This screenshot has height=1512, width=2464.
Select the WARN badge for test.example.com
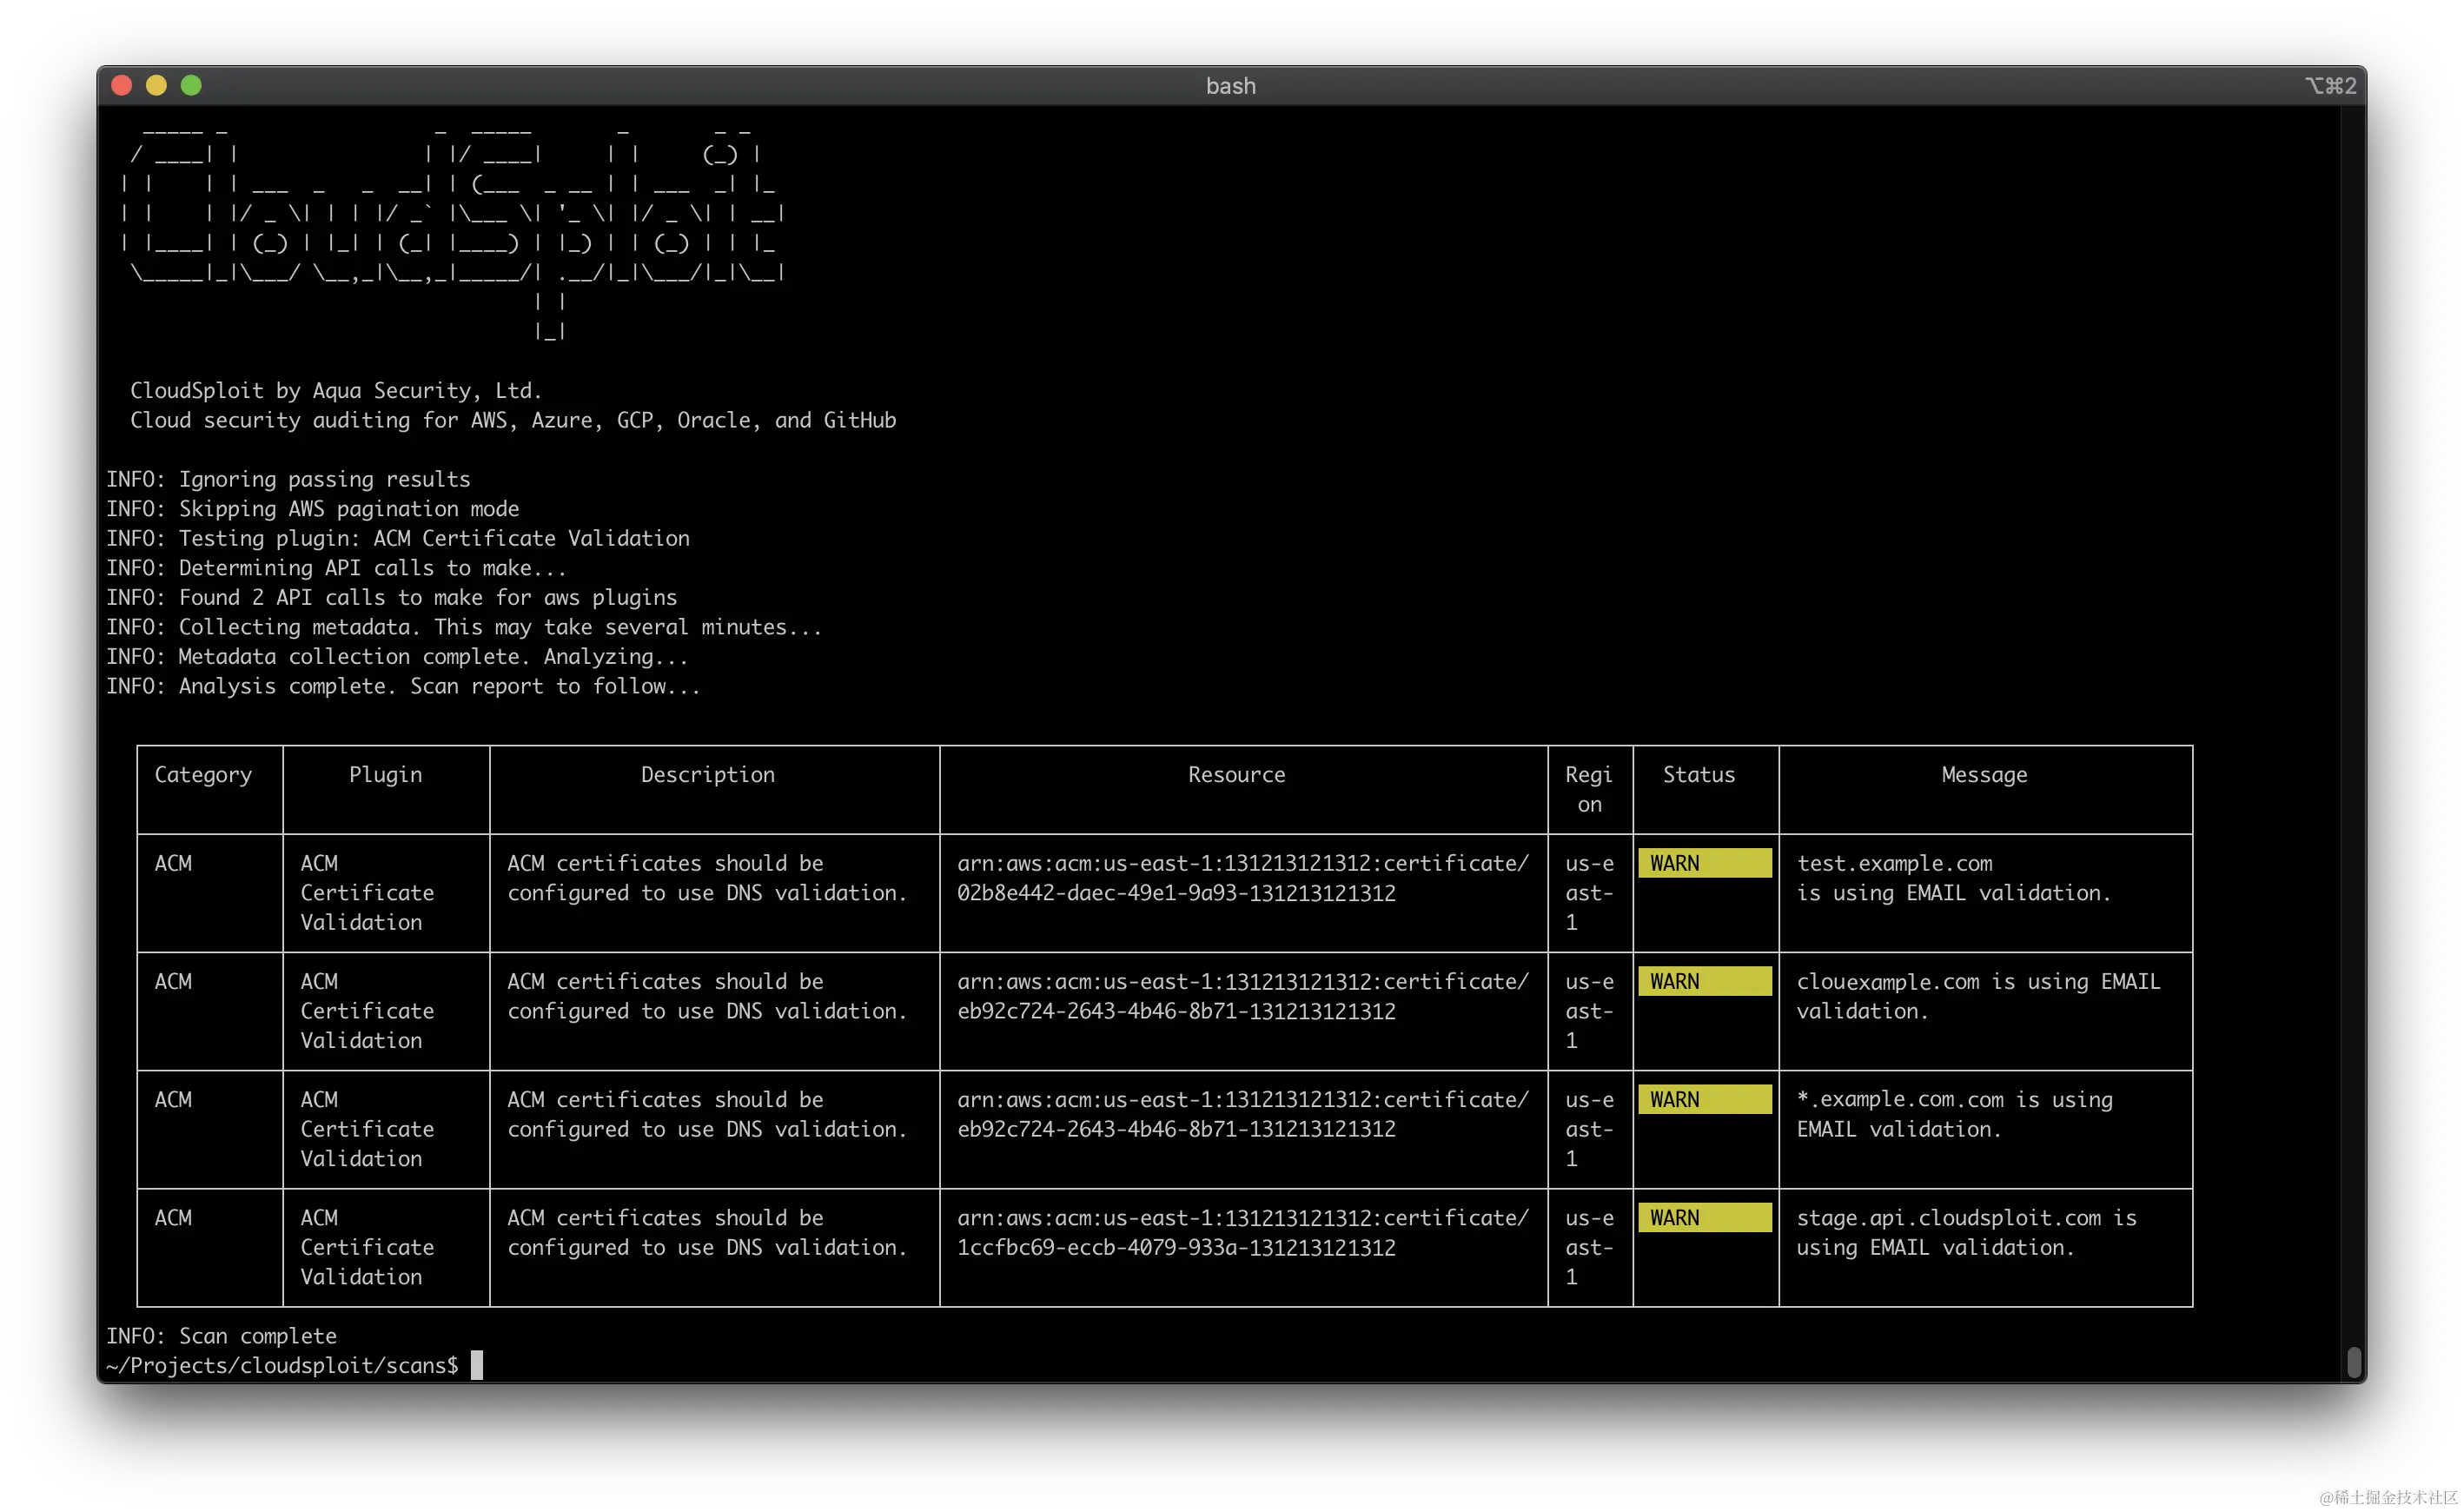click(1704, 862)
